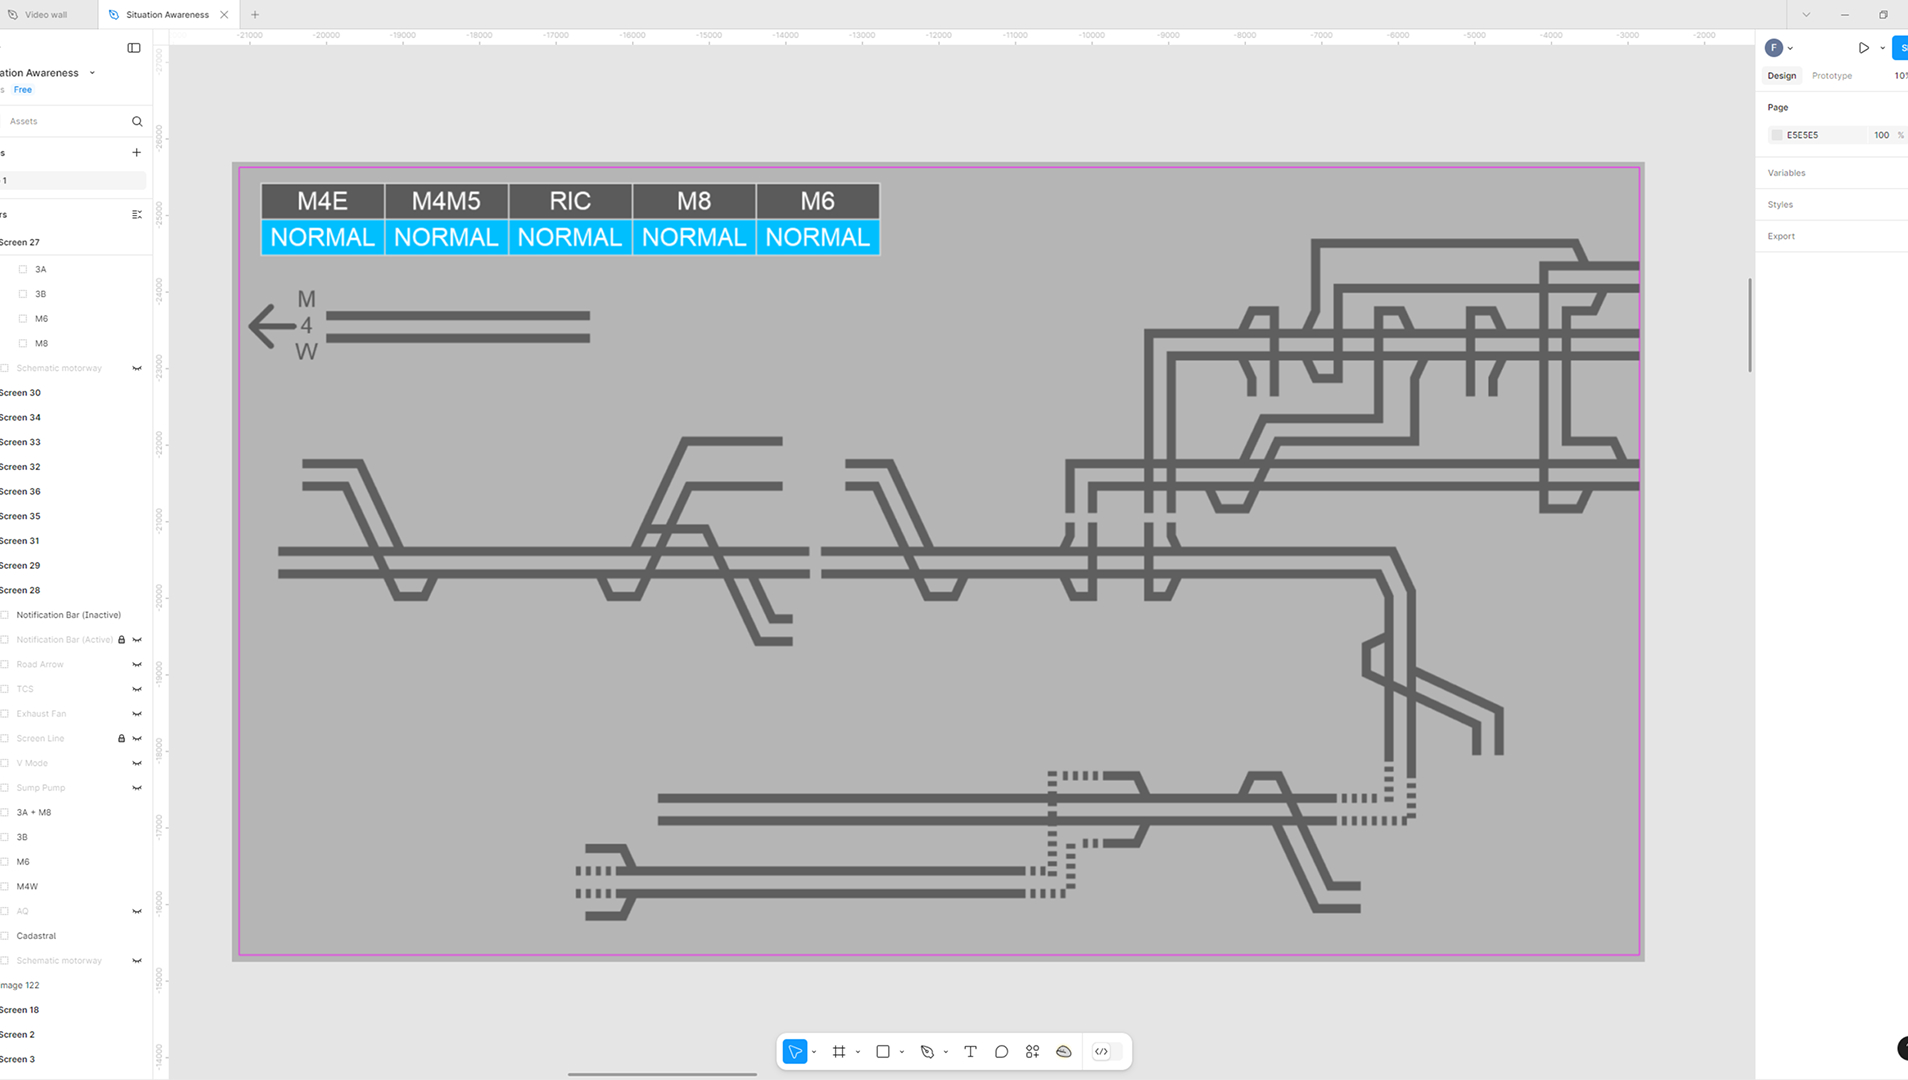Image resolution: width=1908 pixels, height=1080 pixels.
Task: Close the Situation Awareness tab
Action: click(x=224, y=15)
